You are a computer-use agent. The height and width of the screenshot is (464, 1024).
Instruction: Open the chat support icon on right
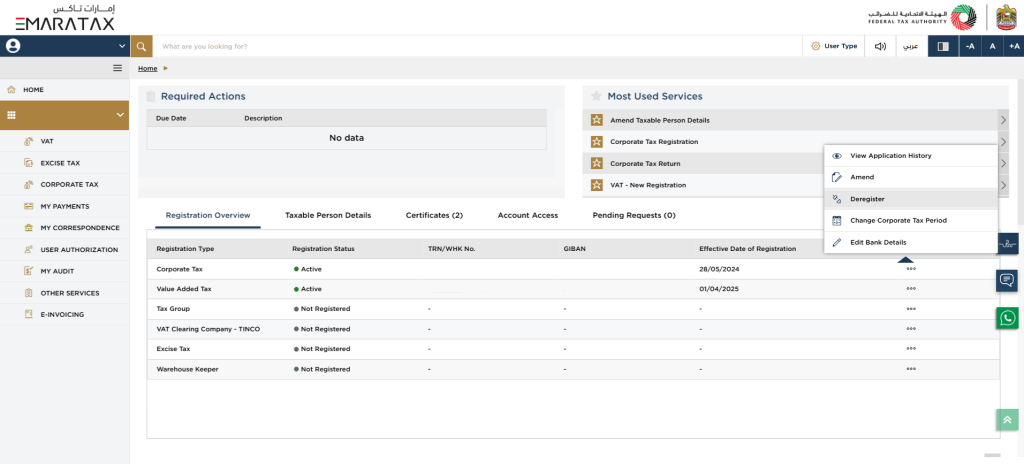pos(1007,280)
